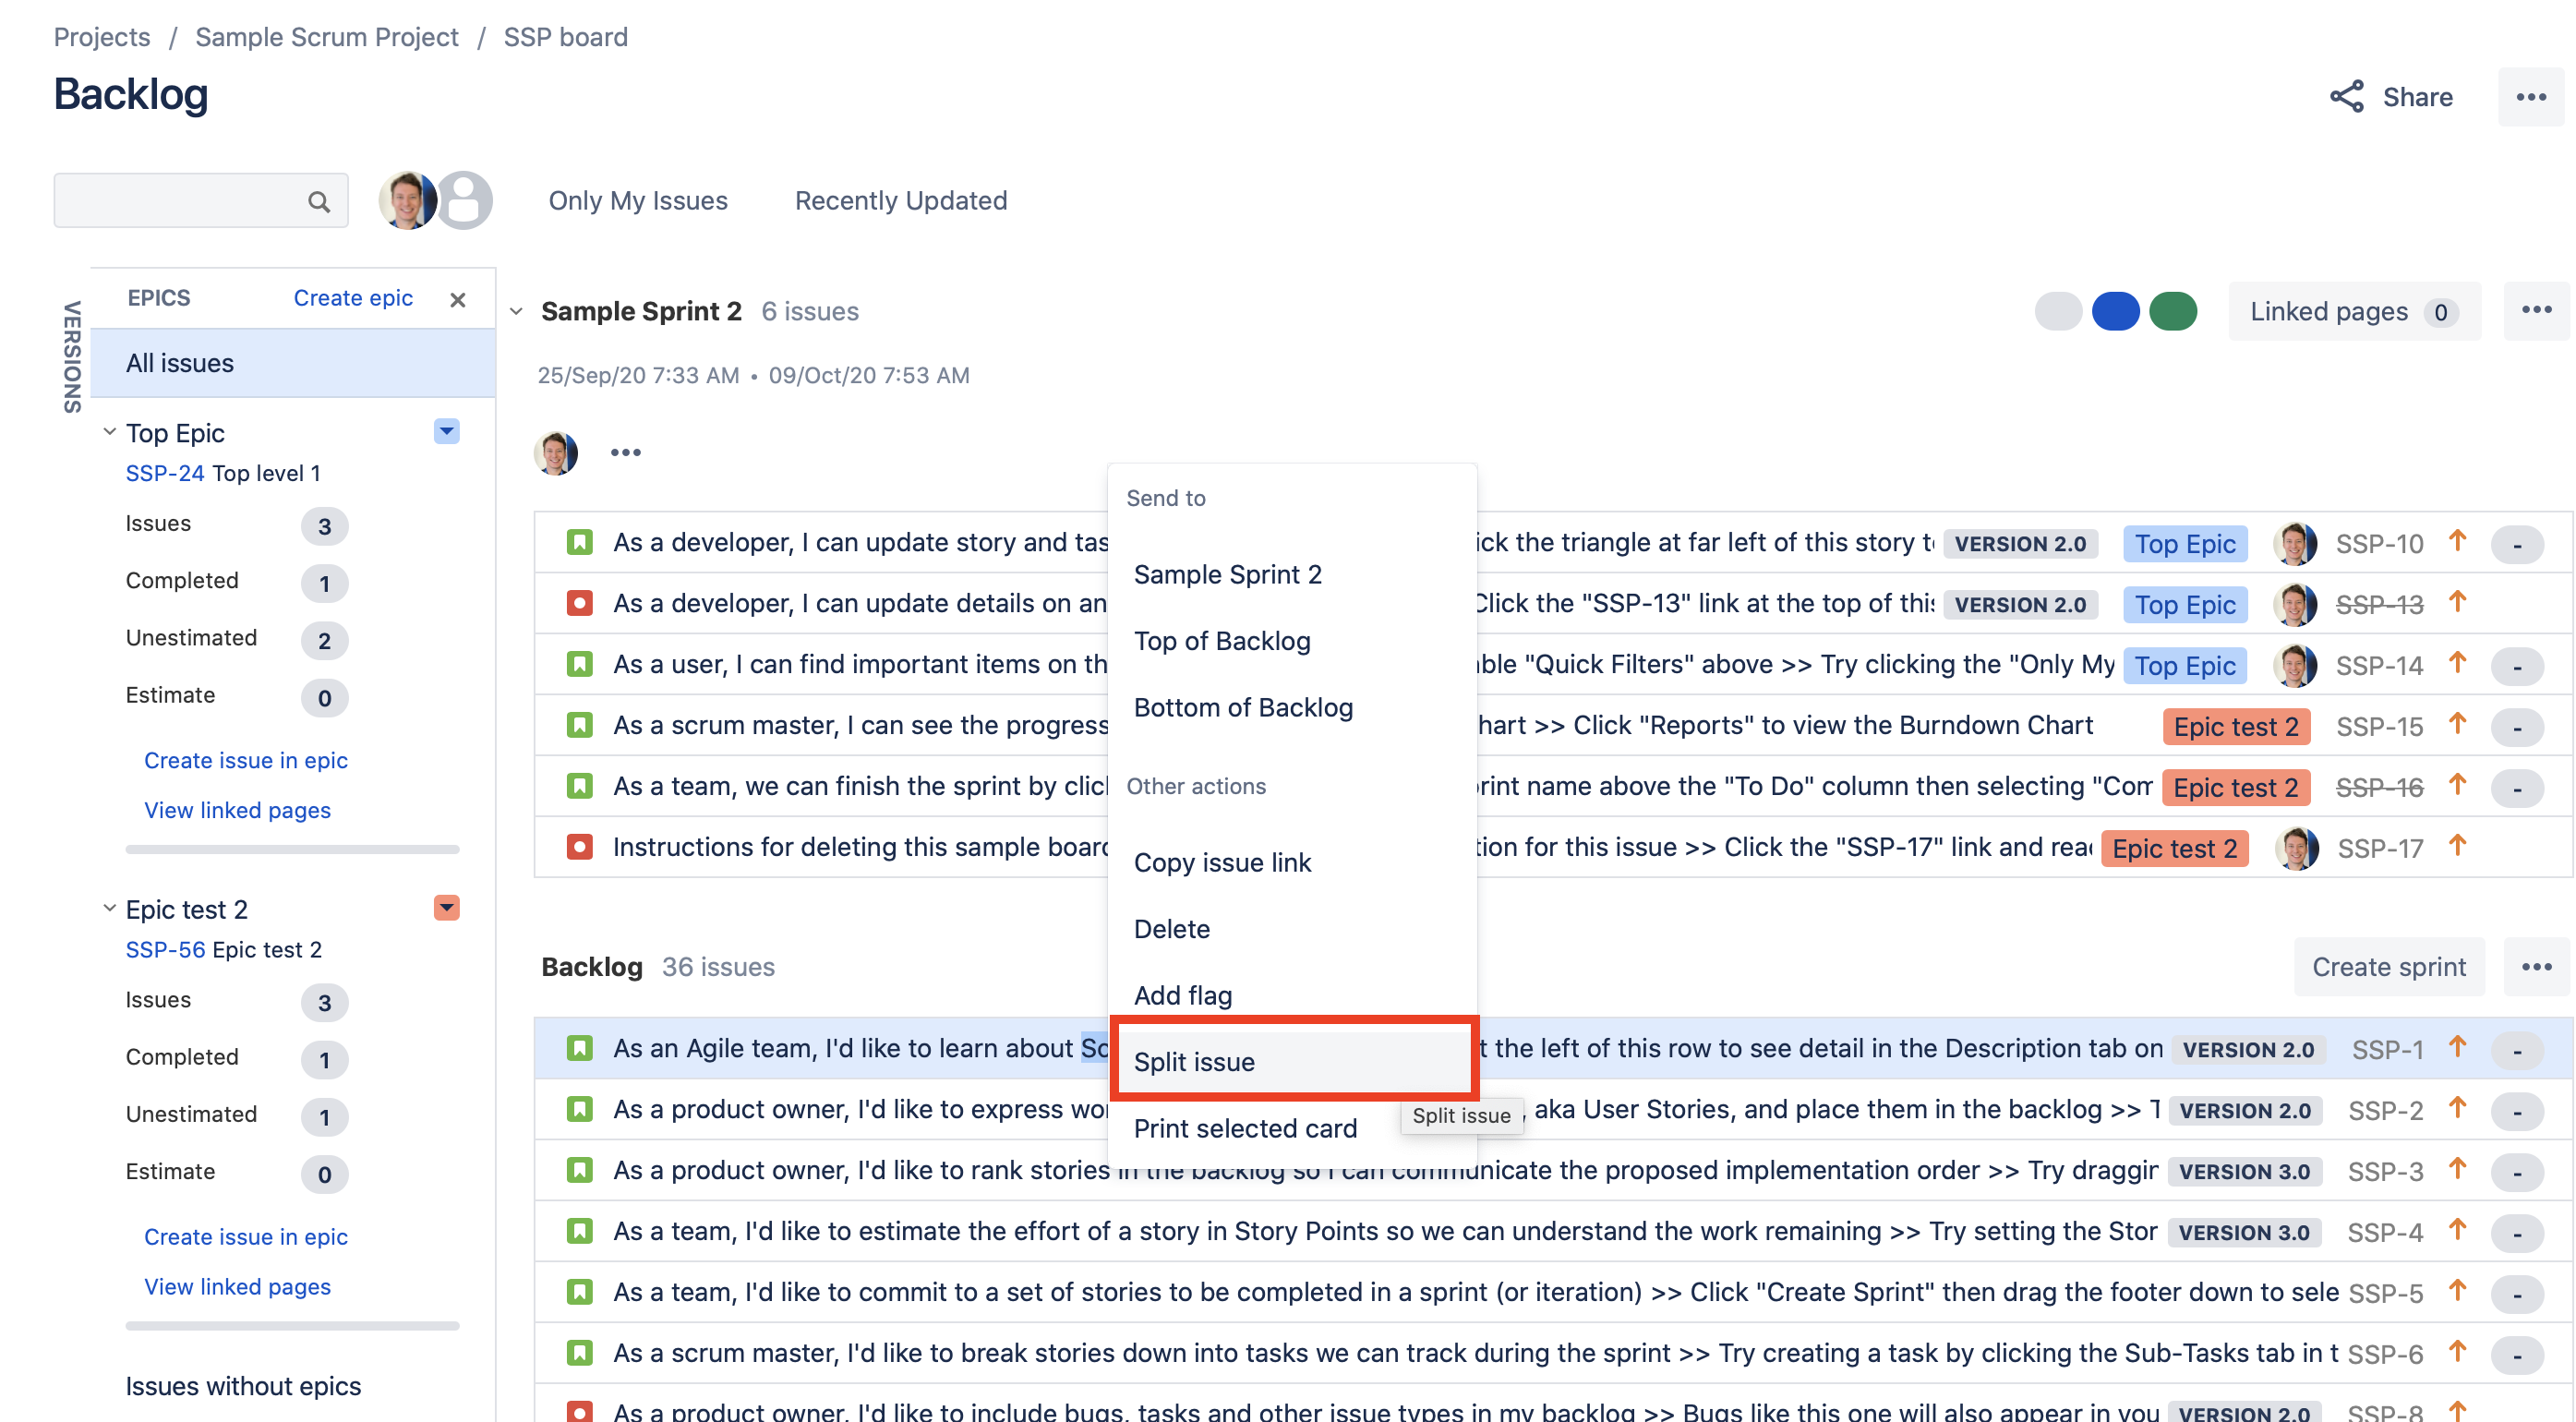The width and height of the screenshot is (2576, 1422).
Task: Click the blue in-progress sprint indicator
Action: [2115, 311]
